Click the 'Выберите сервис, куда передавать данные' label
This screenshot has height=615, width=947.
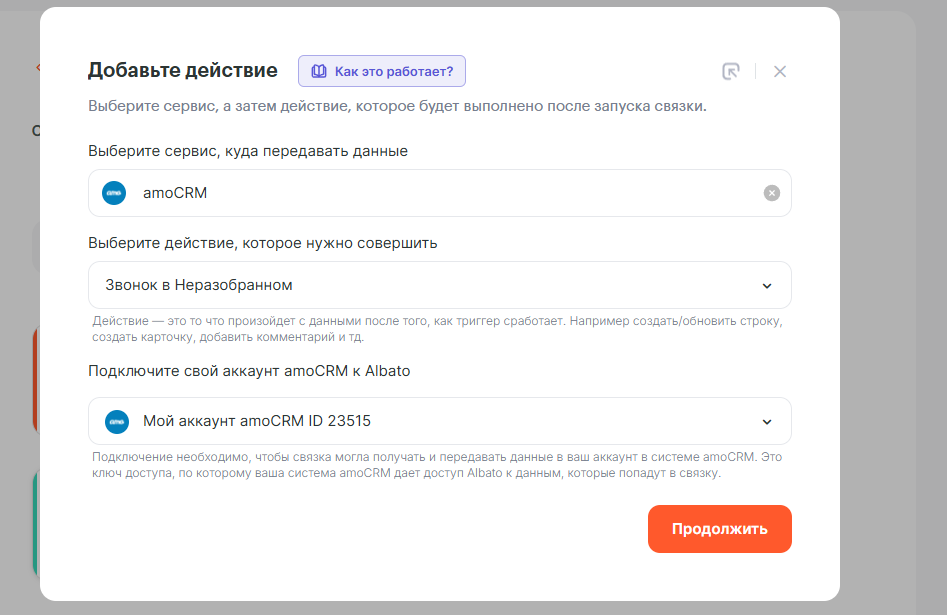248,151
